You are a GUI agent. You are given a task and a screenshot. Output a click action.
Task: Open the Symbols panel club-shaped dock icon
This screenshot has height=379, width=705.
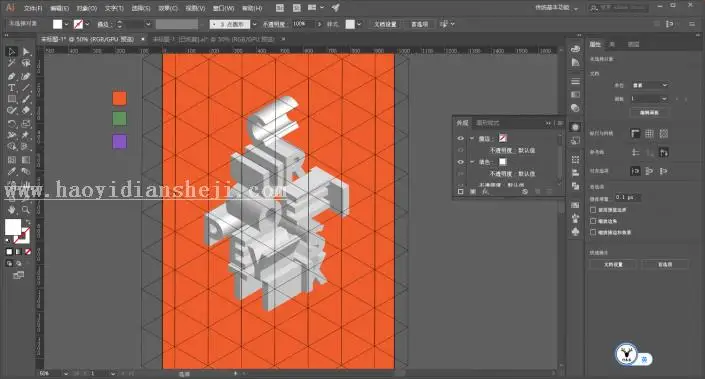pyautogui.click(x=576, y=232)
